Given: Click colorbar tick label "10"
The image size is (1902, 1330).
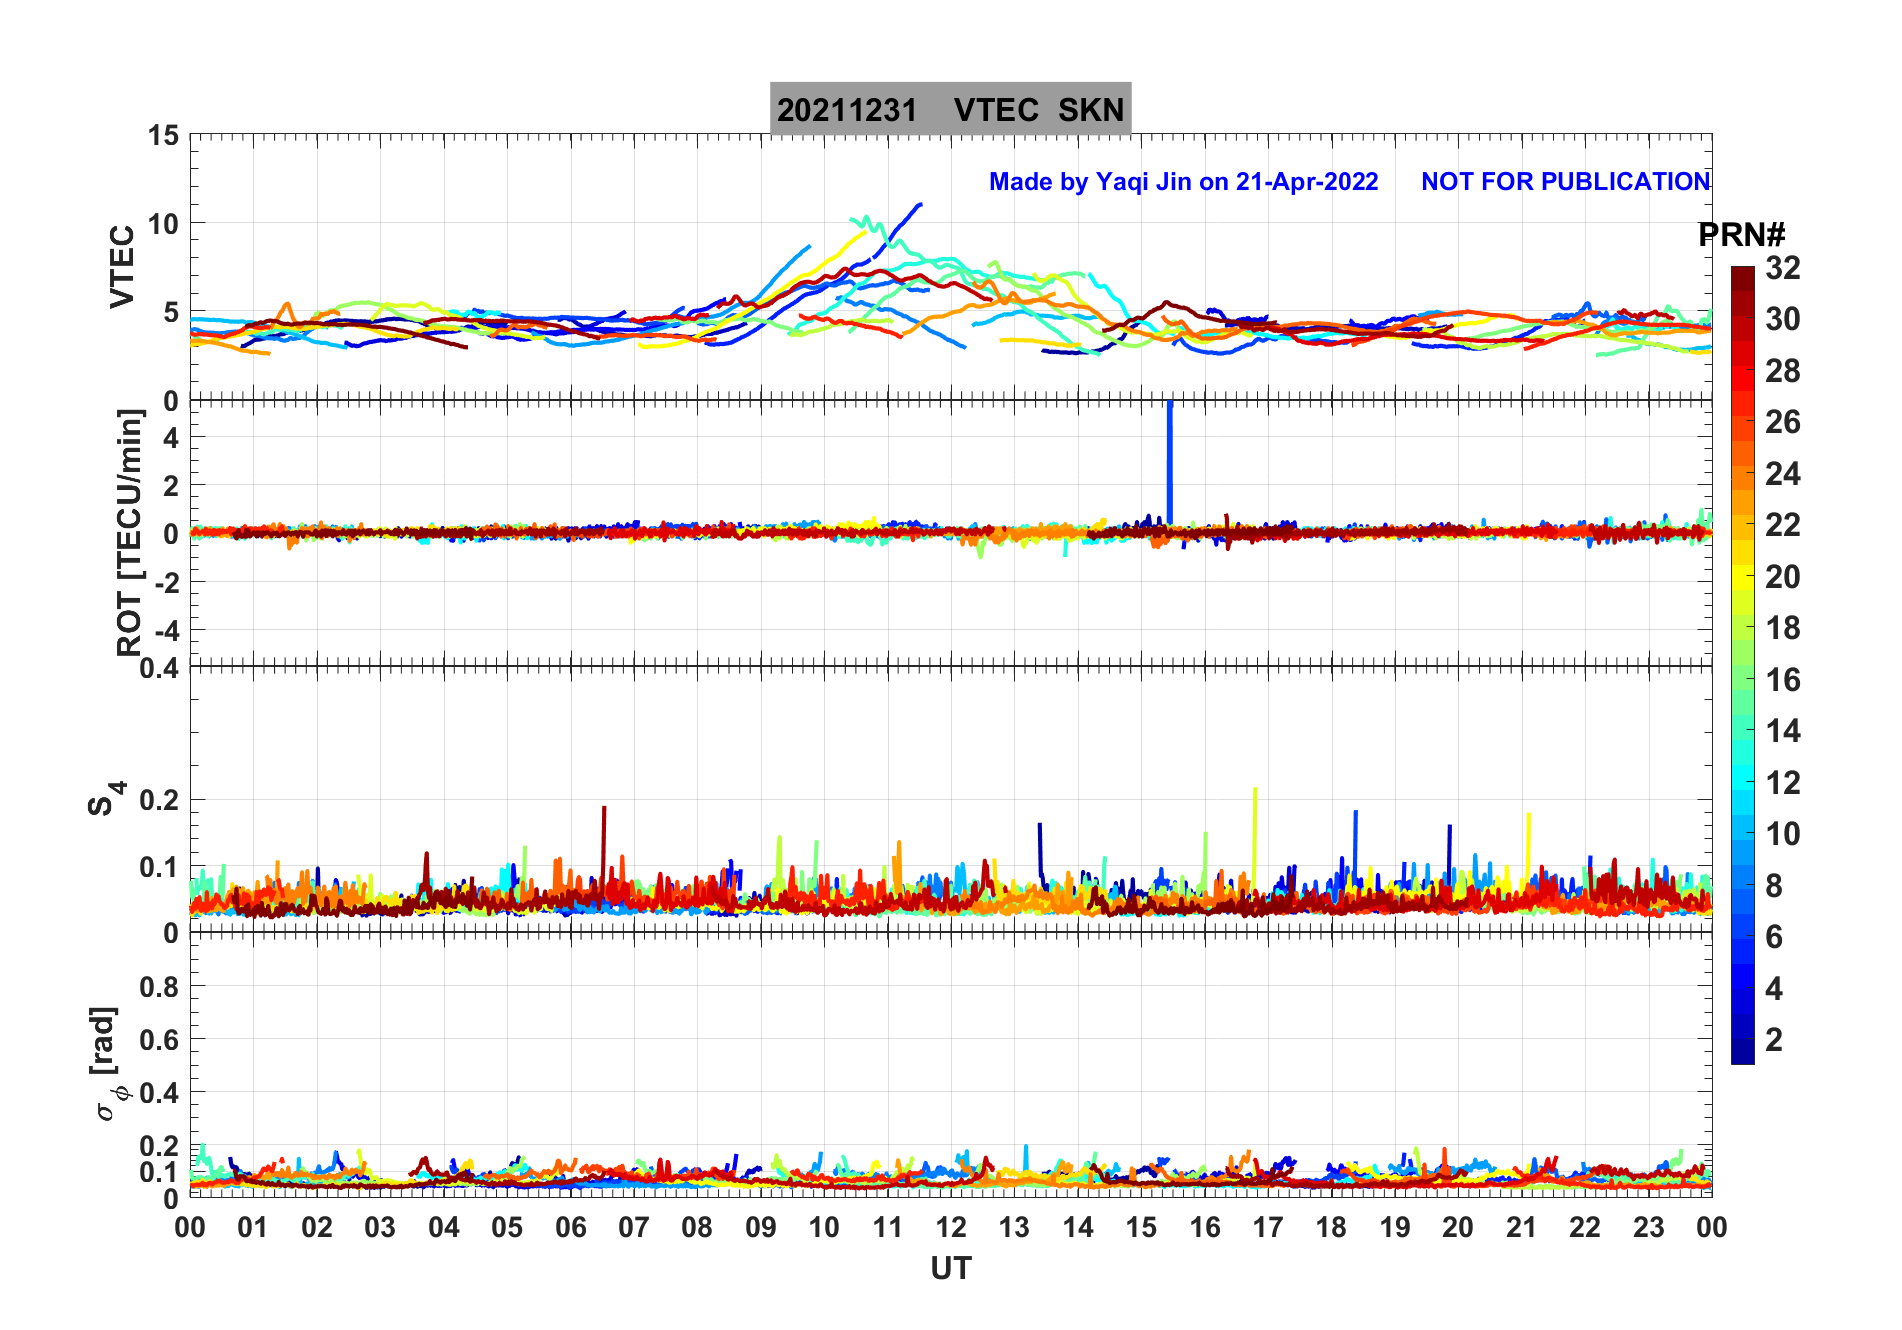Looking at the screenshot, I should point(1782,834).
